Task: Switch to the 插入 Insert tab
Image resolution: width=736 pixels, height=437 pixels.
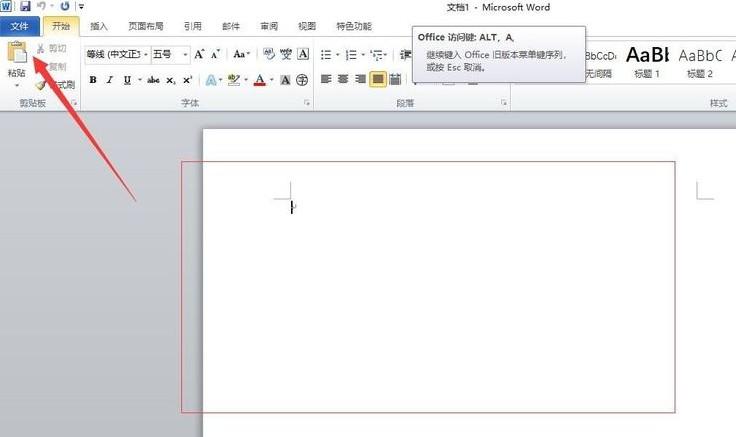Action: tap(99, 26)
